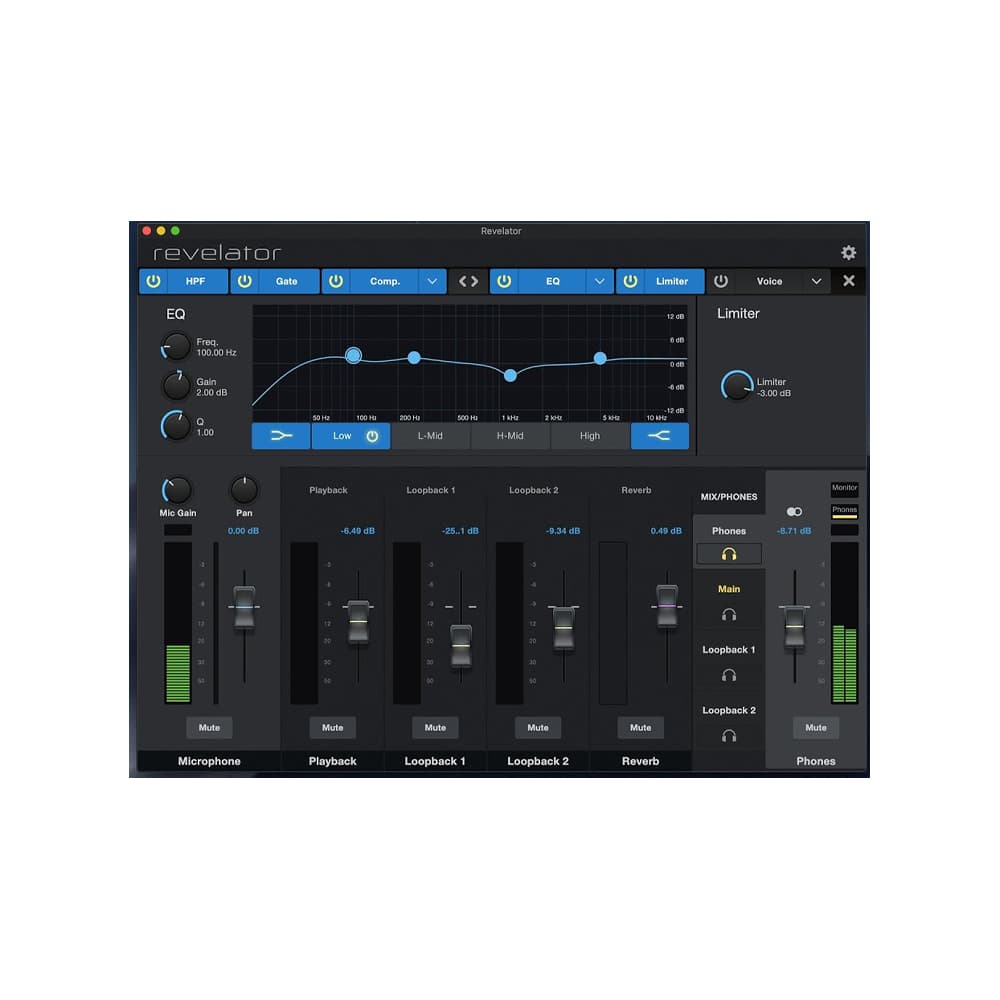This screenshot has width=1000, height=1000.
Task: Click the EQ Q knob
Action: point(176,426)
